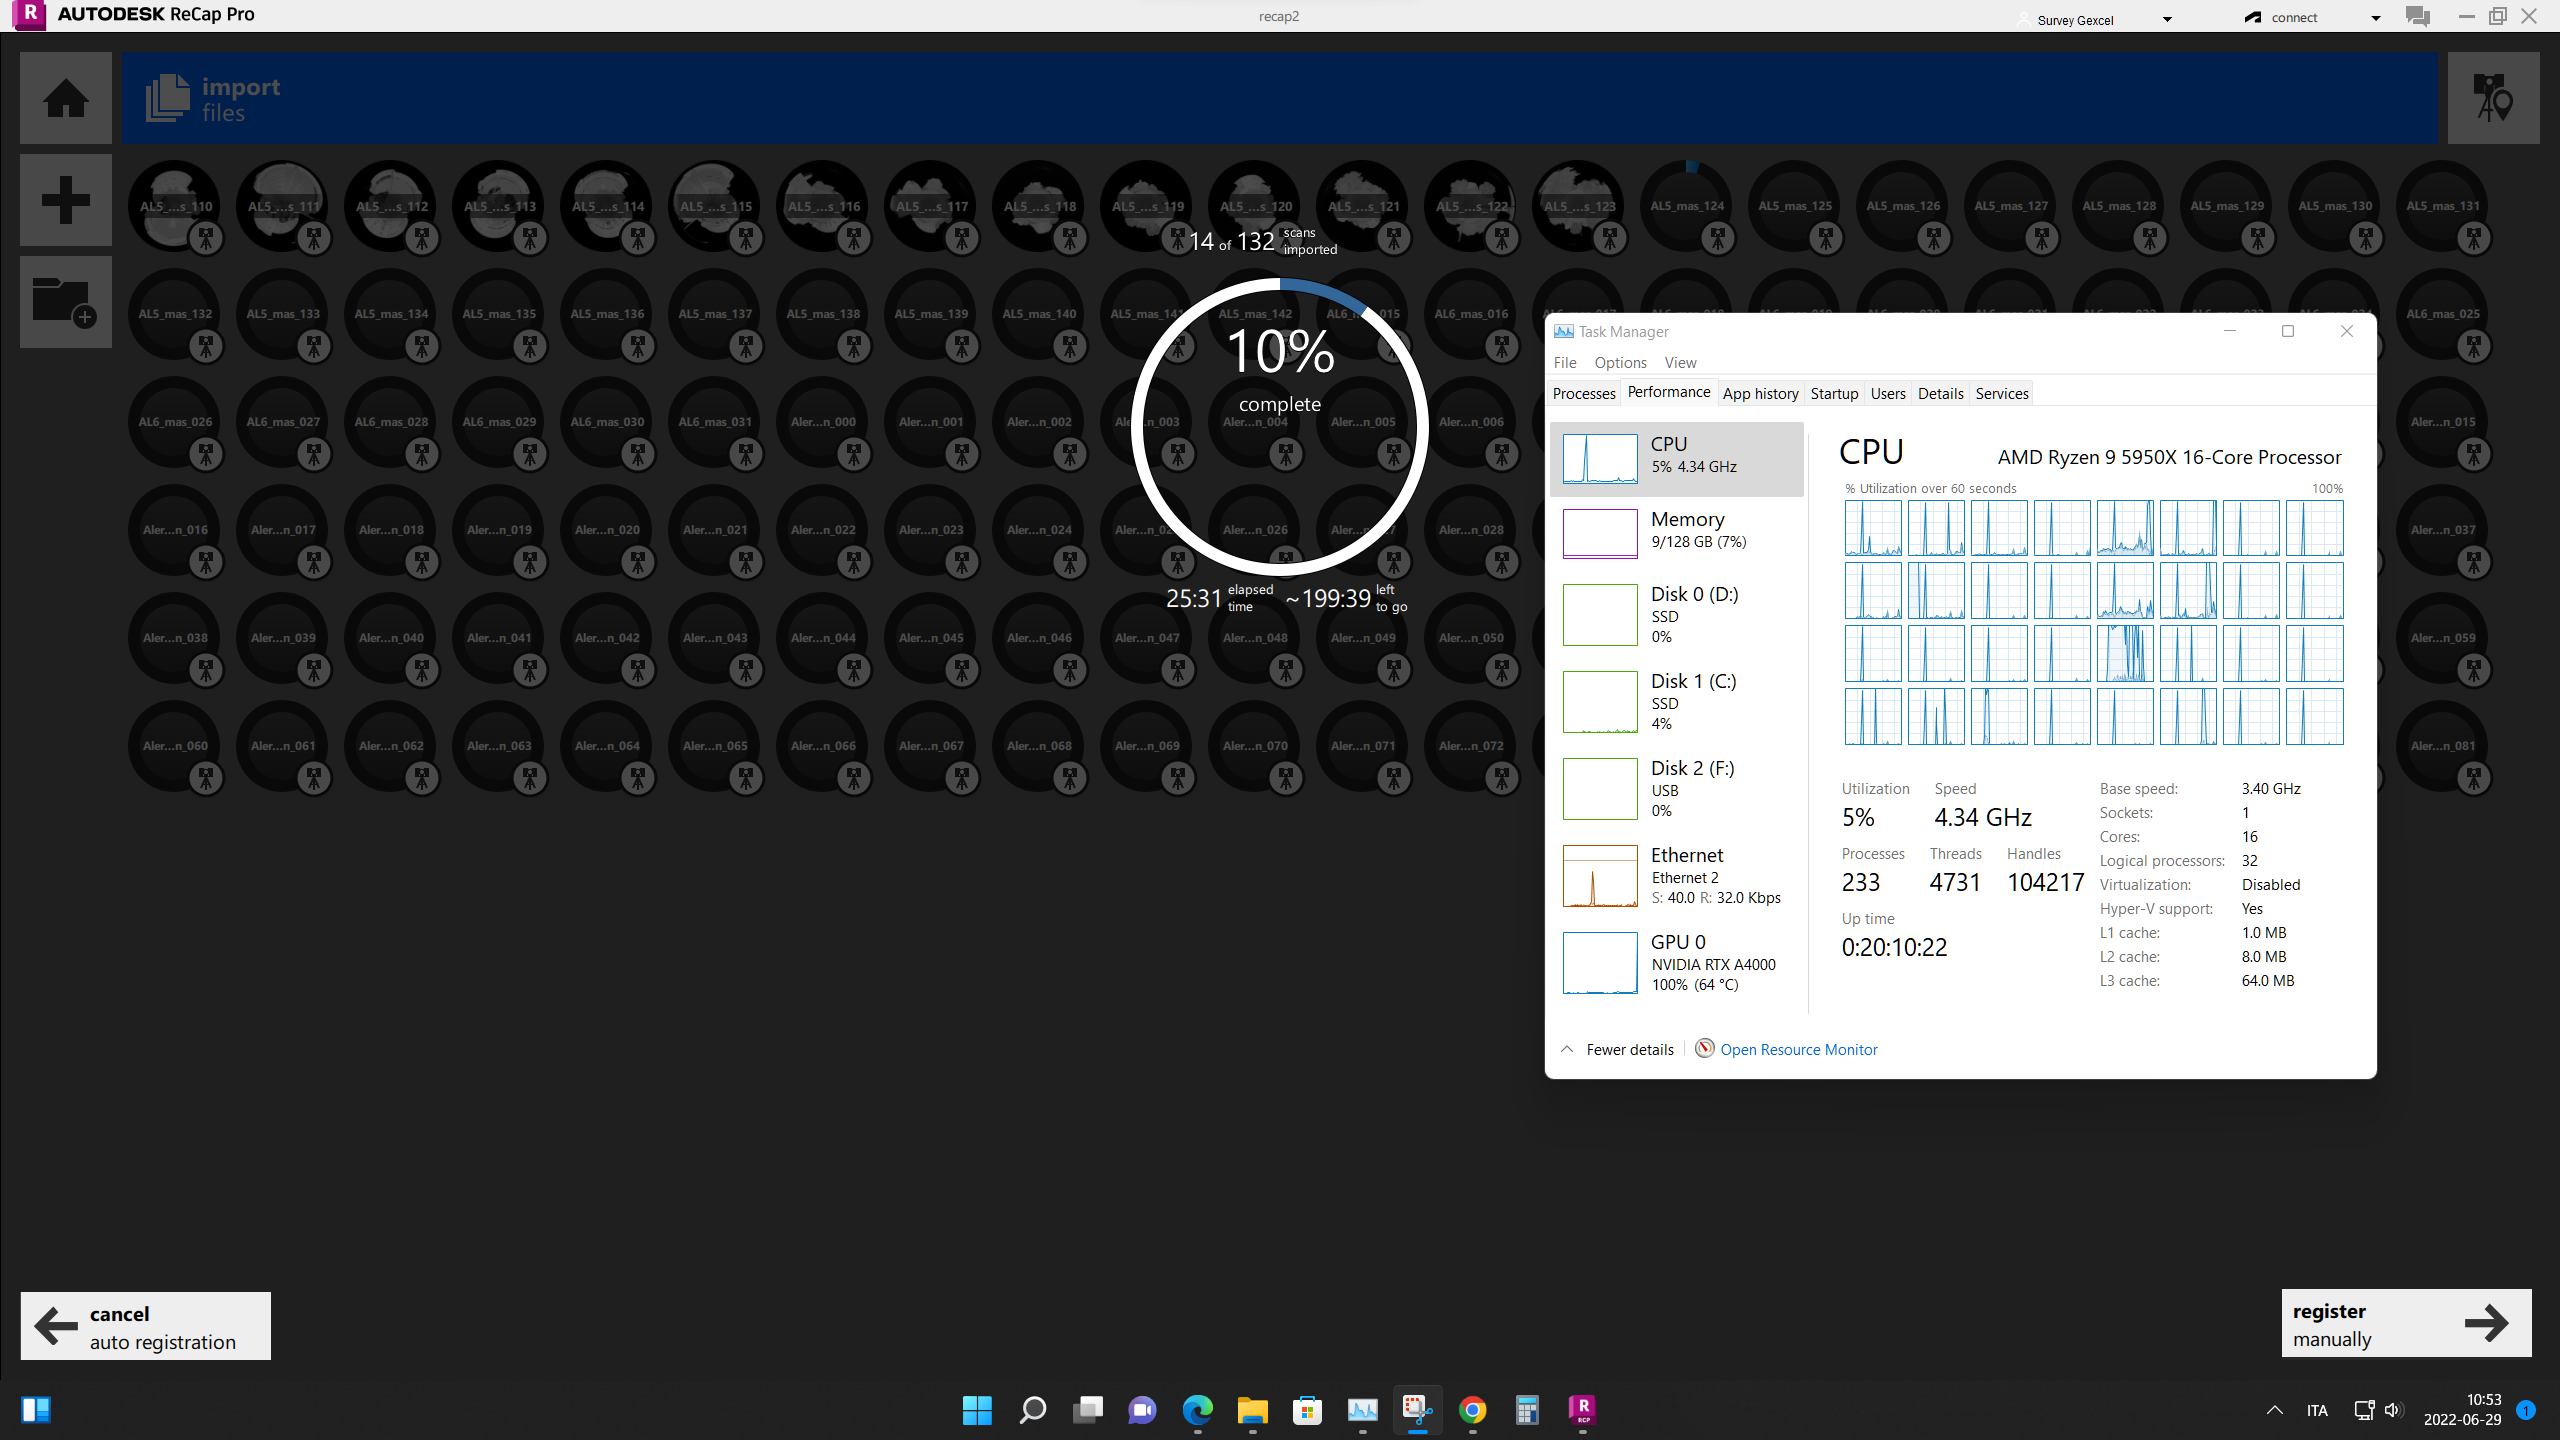The image size is (2560, 1440).
Task: Click the Task Manager taskbar icon
Action: [1362, 1410]
